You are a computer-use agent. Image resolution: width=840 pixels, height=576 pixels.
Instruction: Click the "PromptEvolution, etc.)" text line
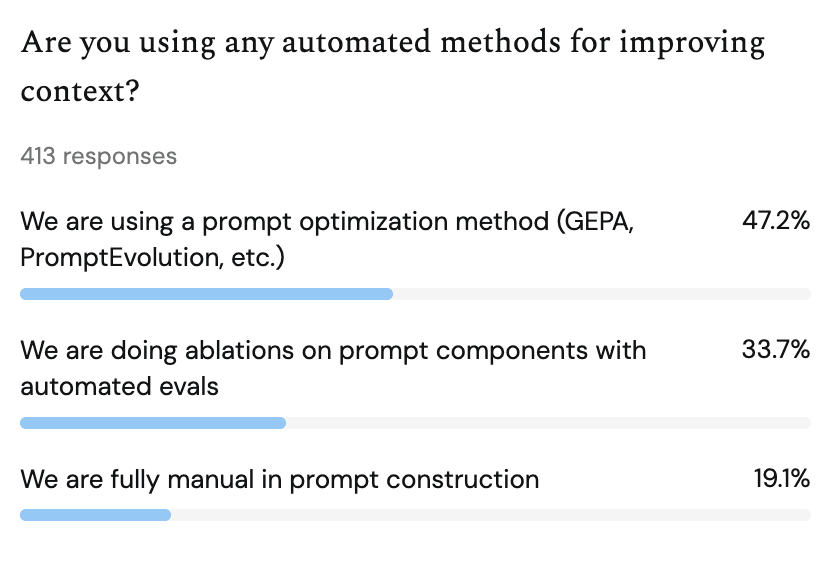[x=152, y=257]
